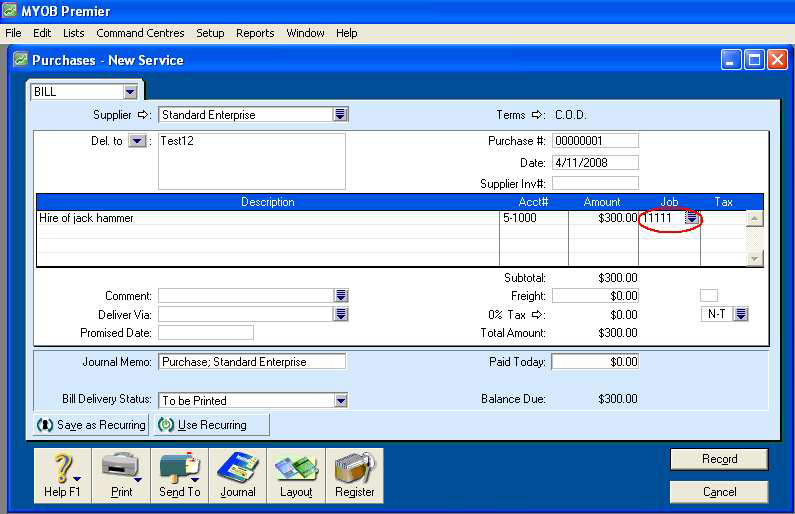This screenshot has height=514, width=795.
Task: Click MYOB Premier title bar icon
Action: (x=9, y=10)
